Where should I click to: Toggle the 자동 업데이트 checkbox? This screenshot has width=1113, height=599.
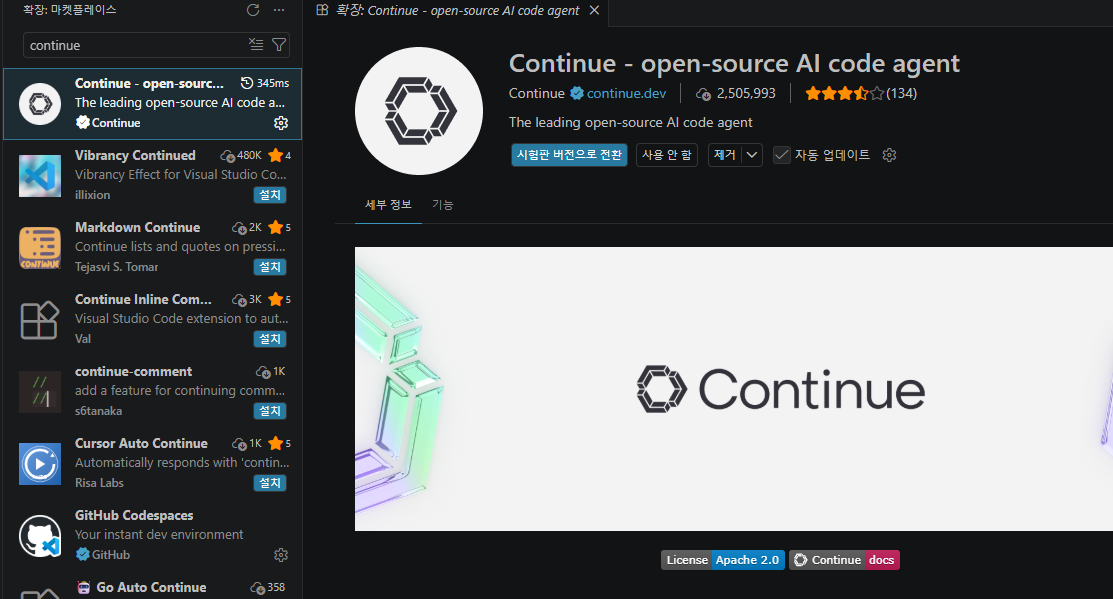(x=782, y=155)
